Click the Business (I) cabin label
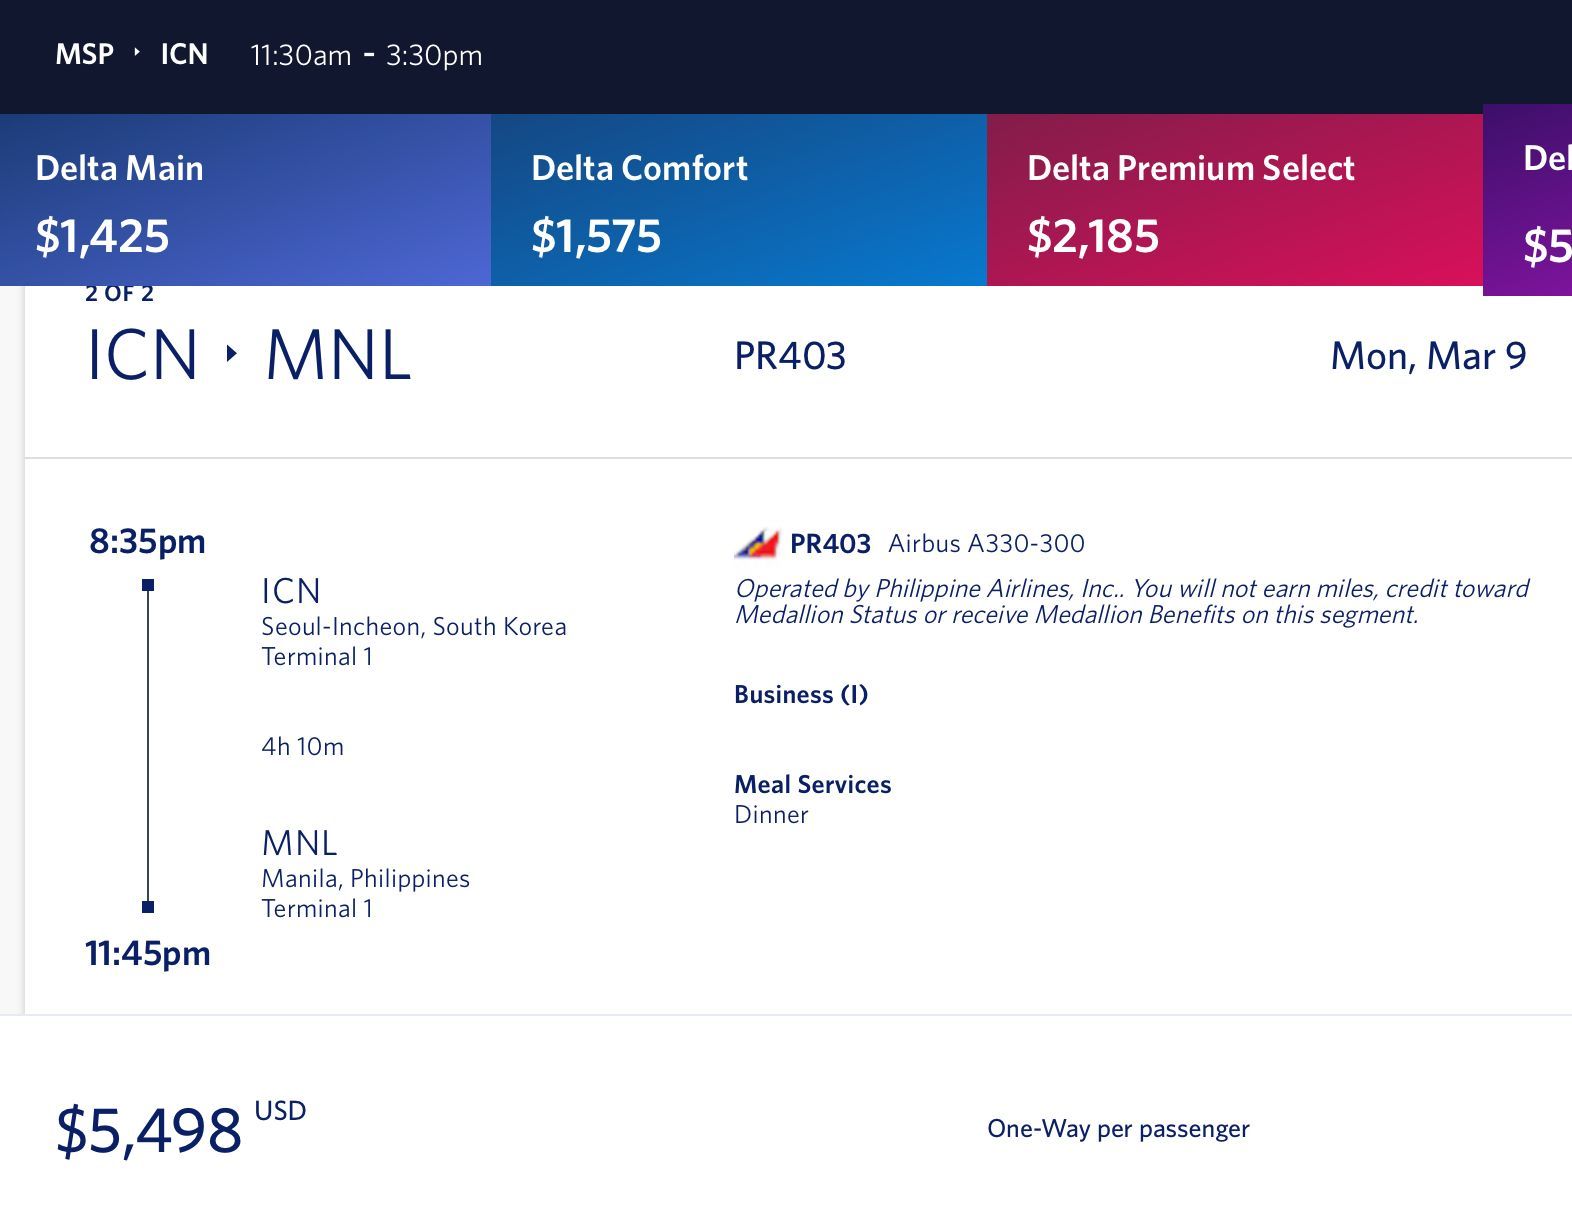Viewport: 1572px width, 1222px height. (x=801, y=695)
